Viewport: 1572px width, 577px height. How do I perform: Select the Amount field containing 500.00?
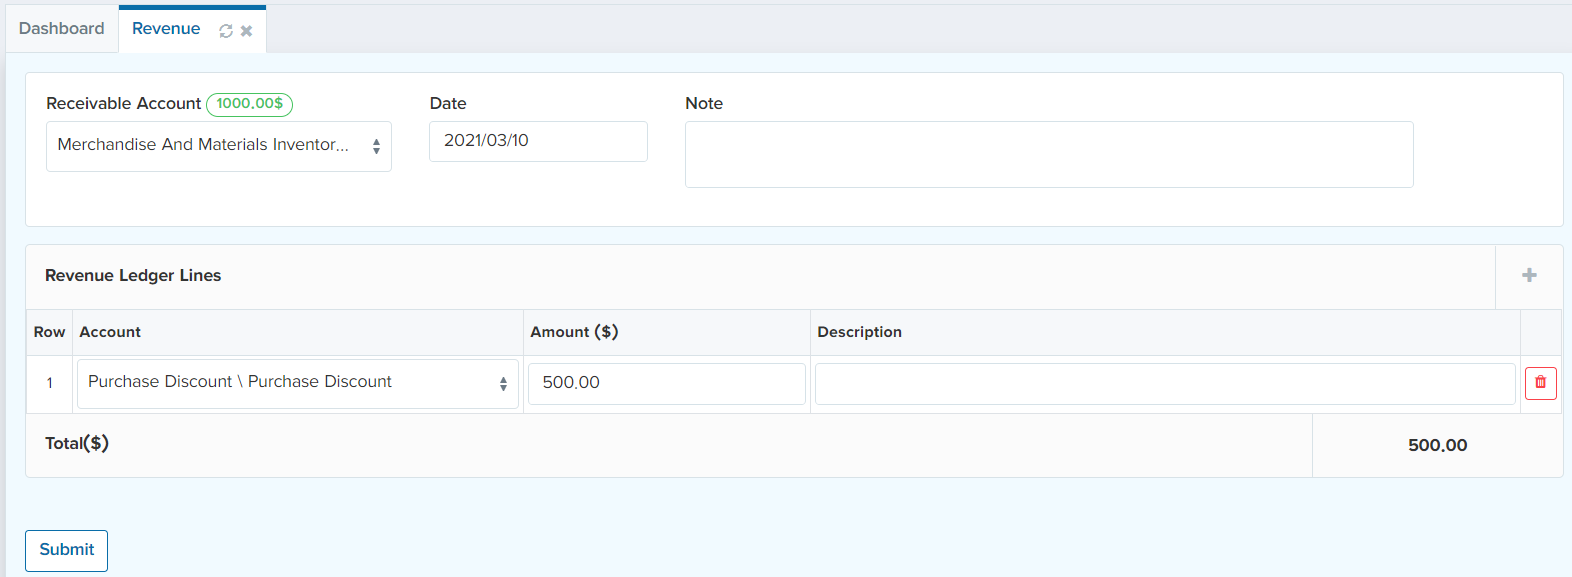(x=666, y=383)
